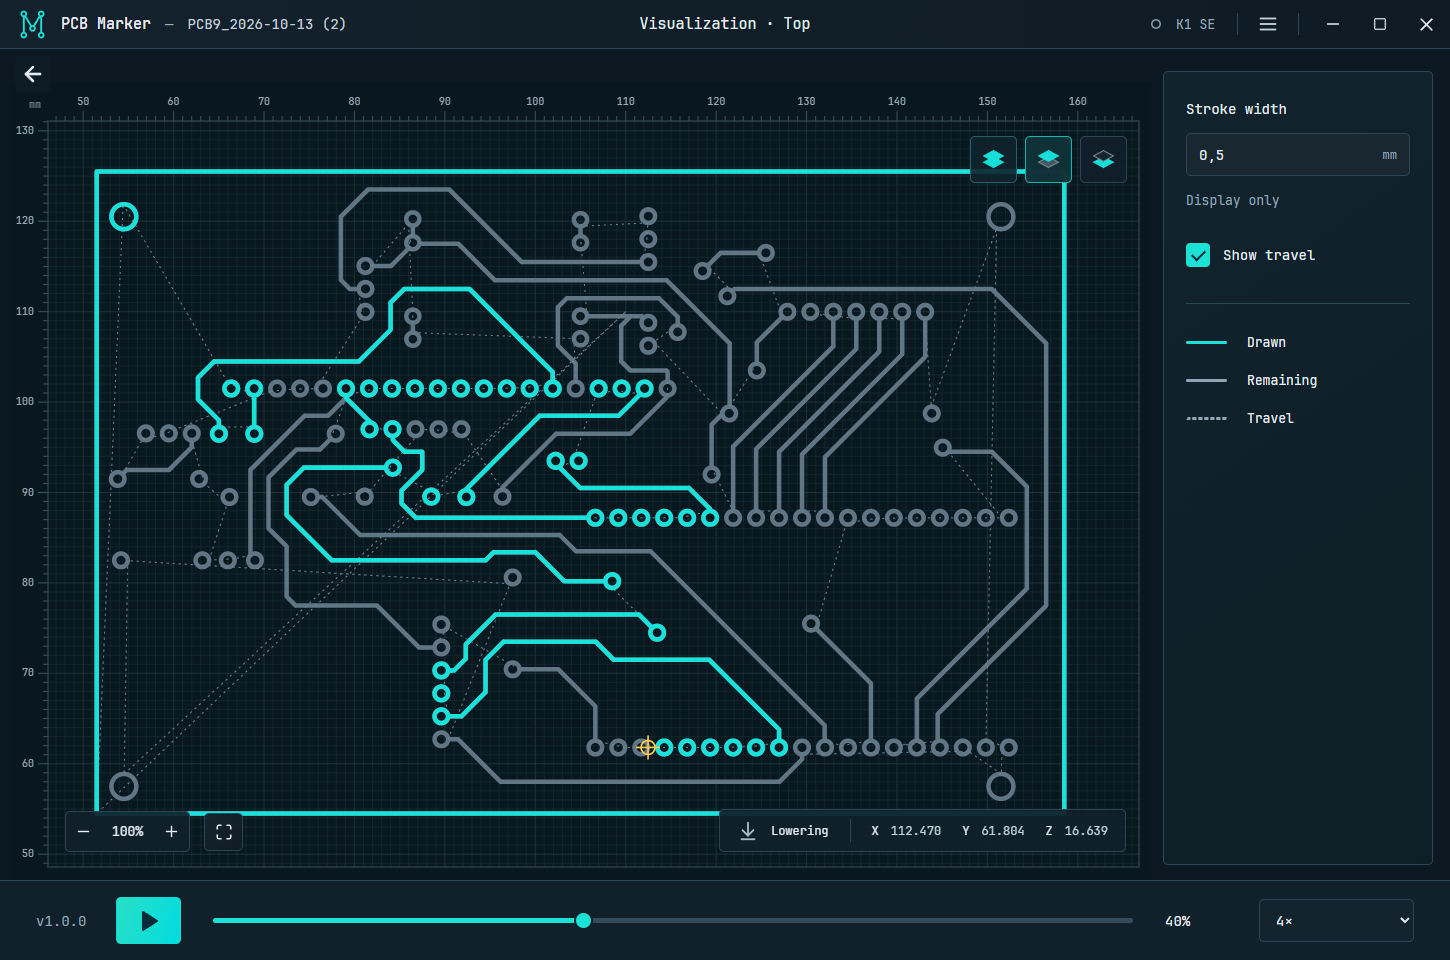Go back using the left arrow
This screenshot has width=1450, height=960.
33,74
